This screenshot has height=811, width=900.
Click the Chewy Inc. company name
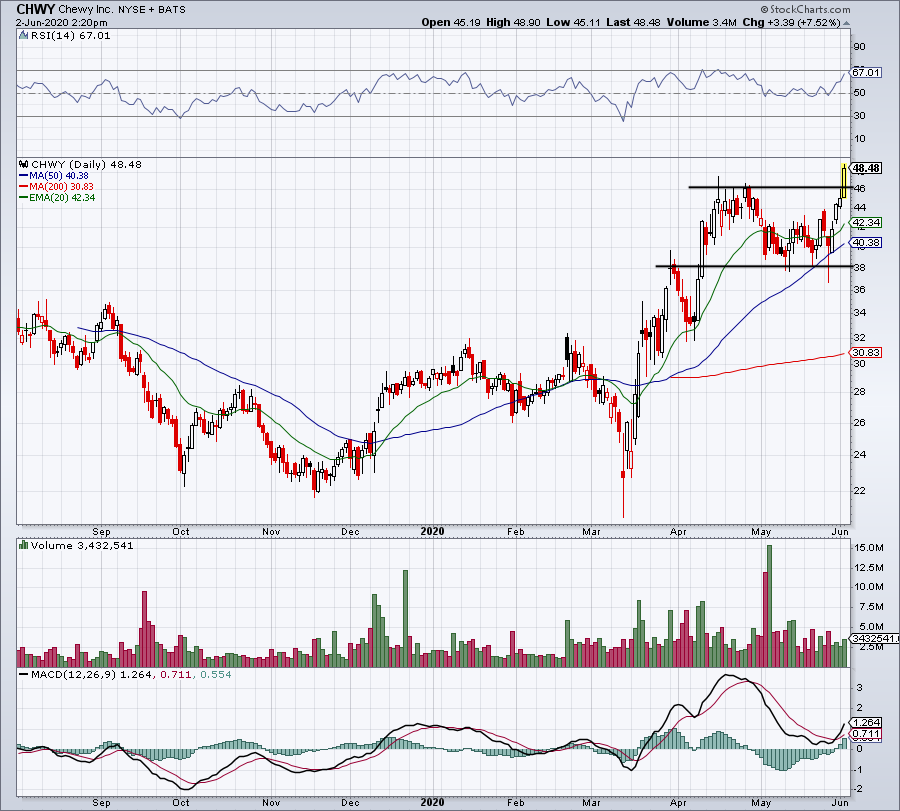(86, 9)
